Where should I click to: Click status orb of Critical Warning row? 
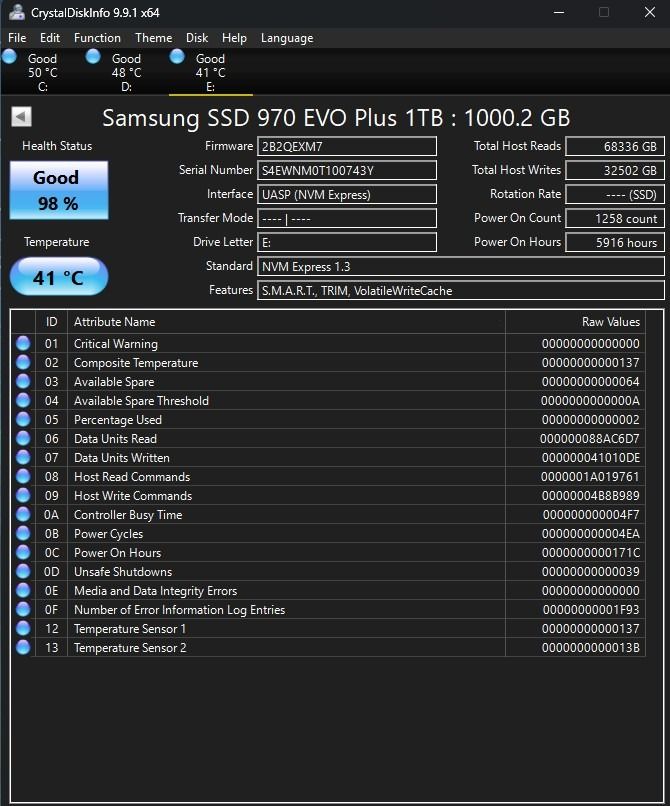pyautogui.click(x=23, y=343)
